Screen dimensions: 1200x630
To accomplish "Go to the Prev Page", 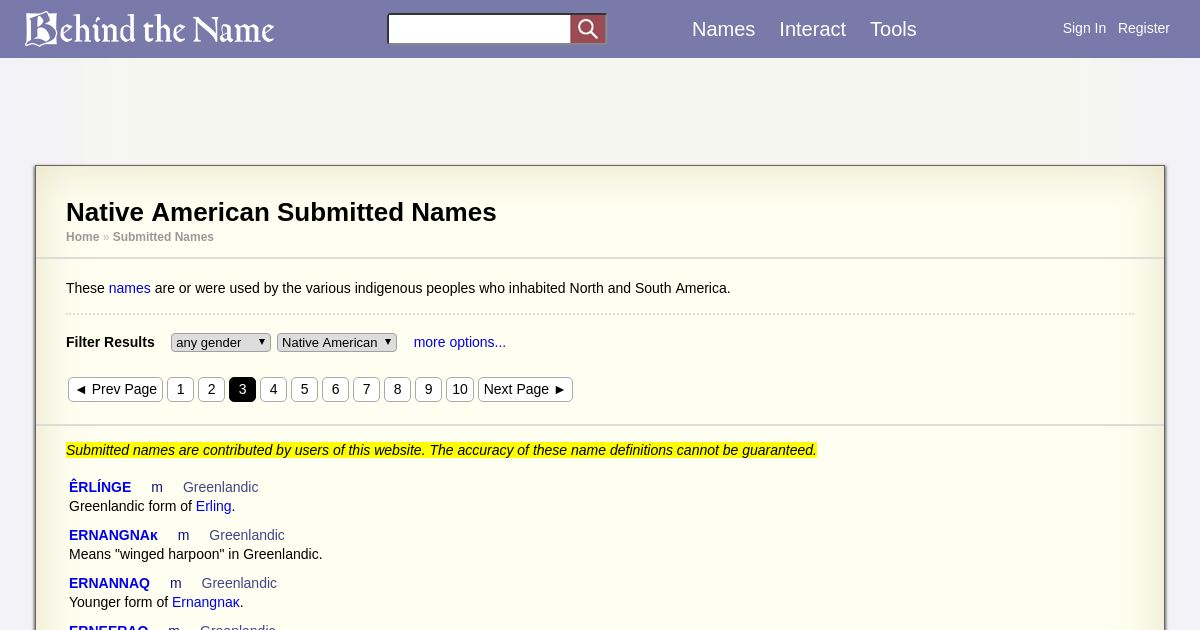I will 115,389.
